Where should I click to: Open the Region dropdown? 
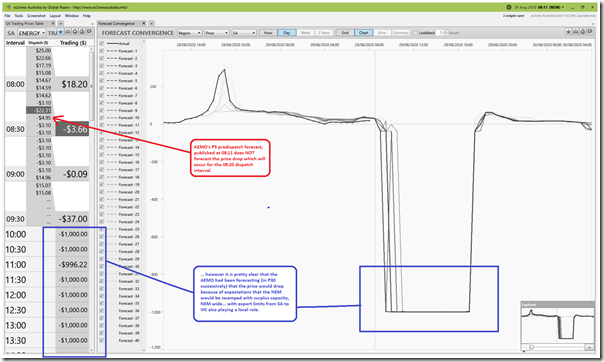(189, 33)
